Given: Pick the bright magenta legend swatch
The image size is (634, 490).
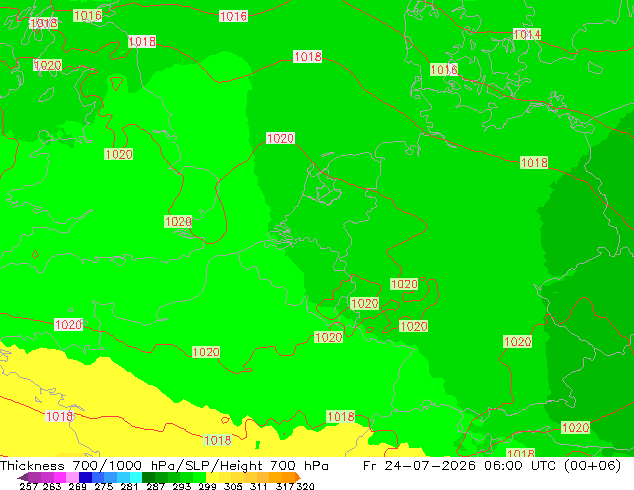Looking at the screenshot, I should click(x=60, y=477).
